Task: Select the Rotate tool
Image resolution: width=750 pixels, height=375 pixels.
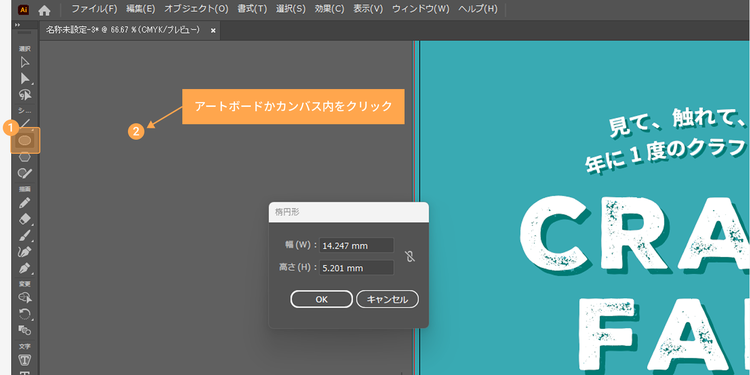Action: tap(25, 314)
